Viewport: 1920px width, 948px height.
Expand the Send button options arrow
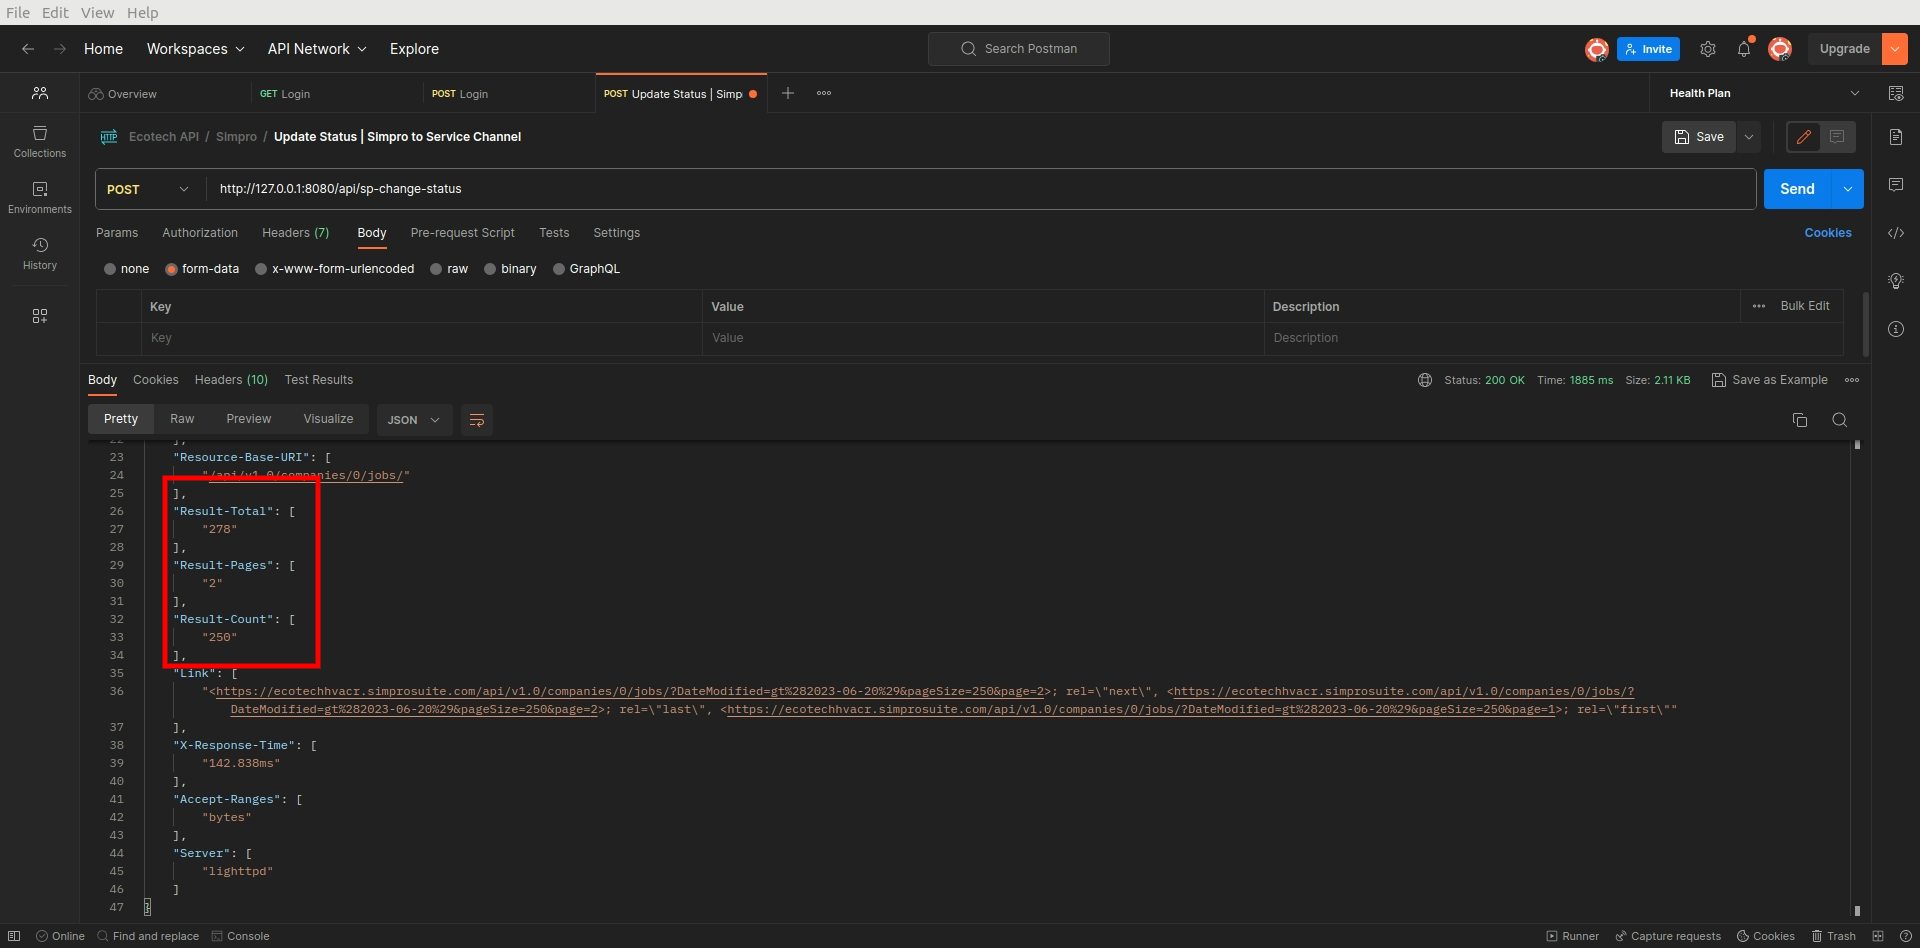[x=1848, y=189]
